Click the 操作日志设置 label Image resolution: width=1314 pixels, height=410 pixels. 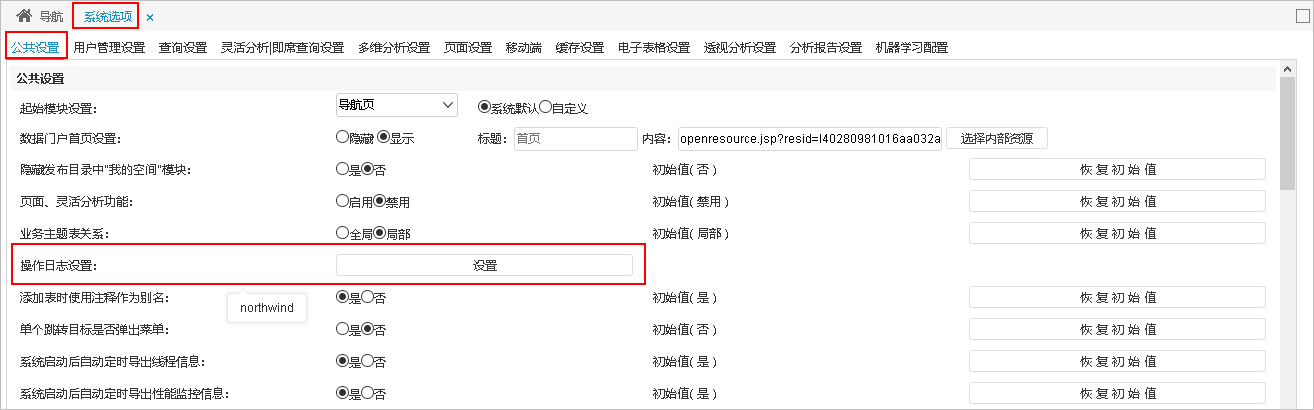pos(61,266)
